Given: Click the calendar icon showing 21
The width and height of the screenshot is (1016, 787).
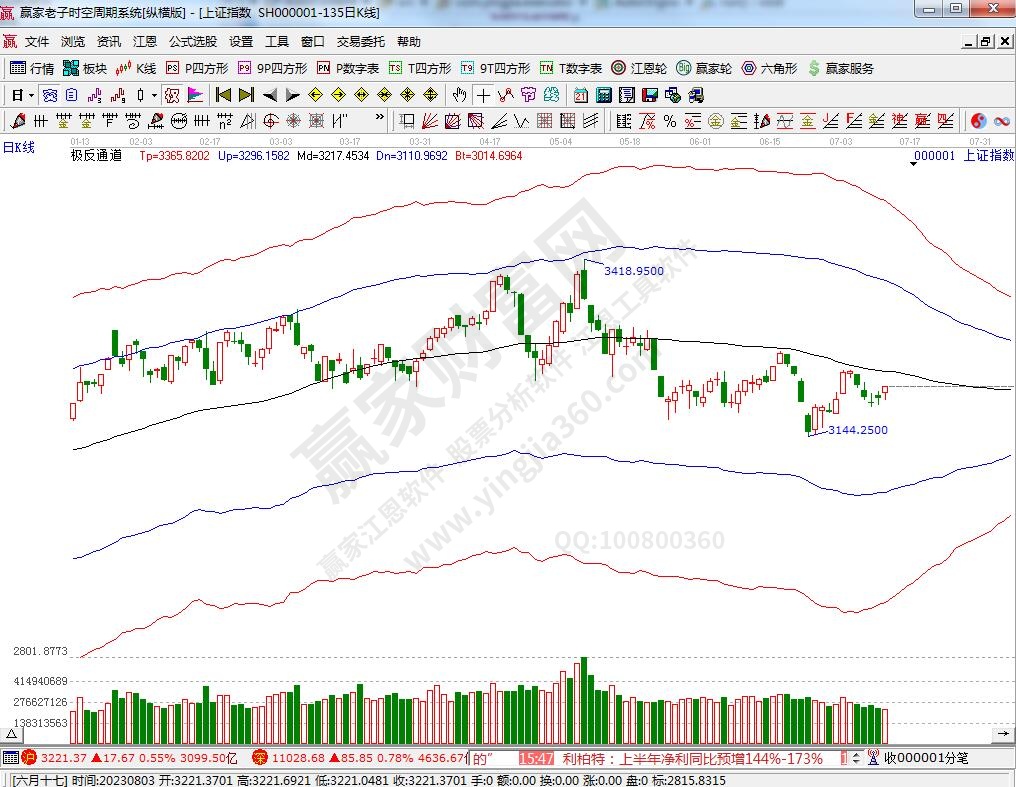Looking at the screenshot, I should pos(581,95).
